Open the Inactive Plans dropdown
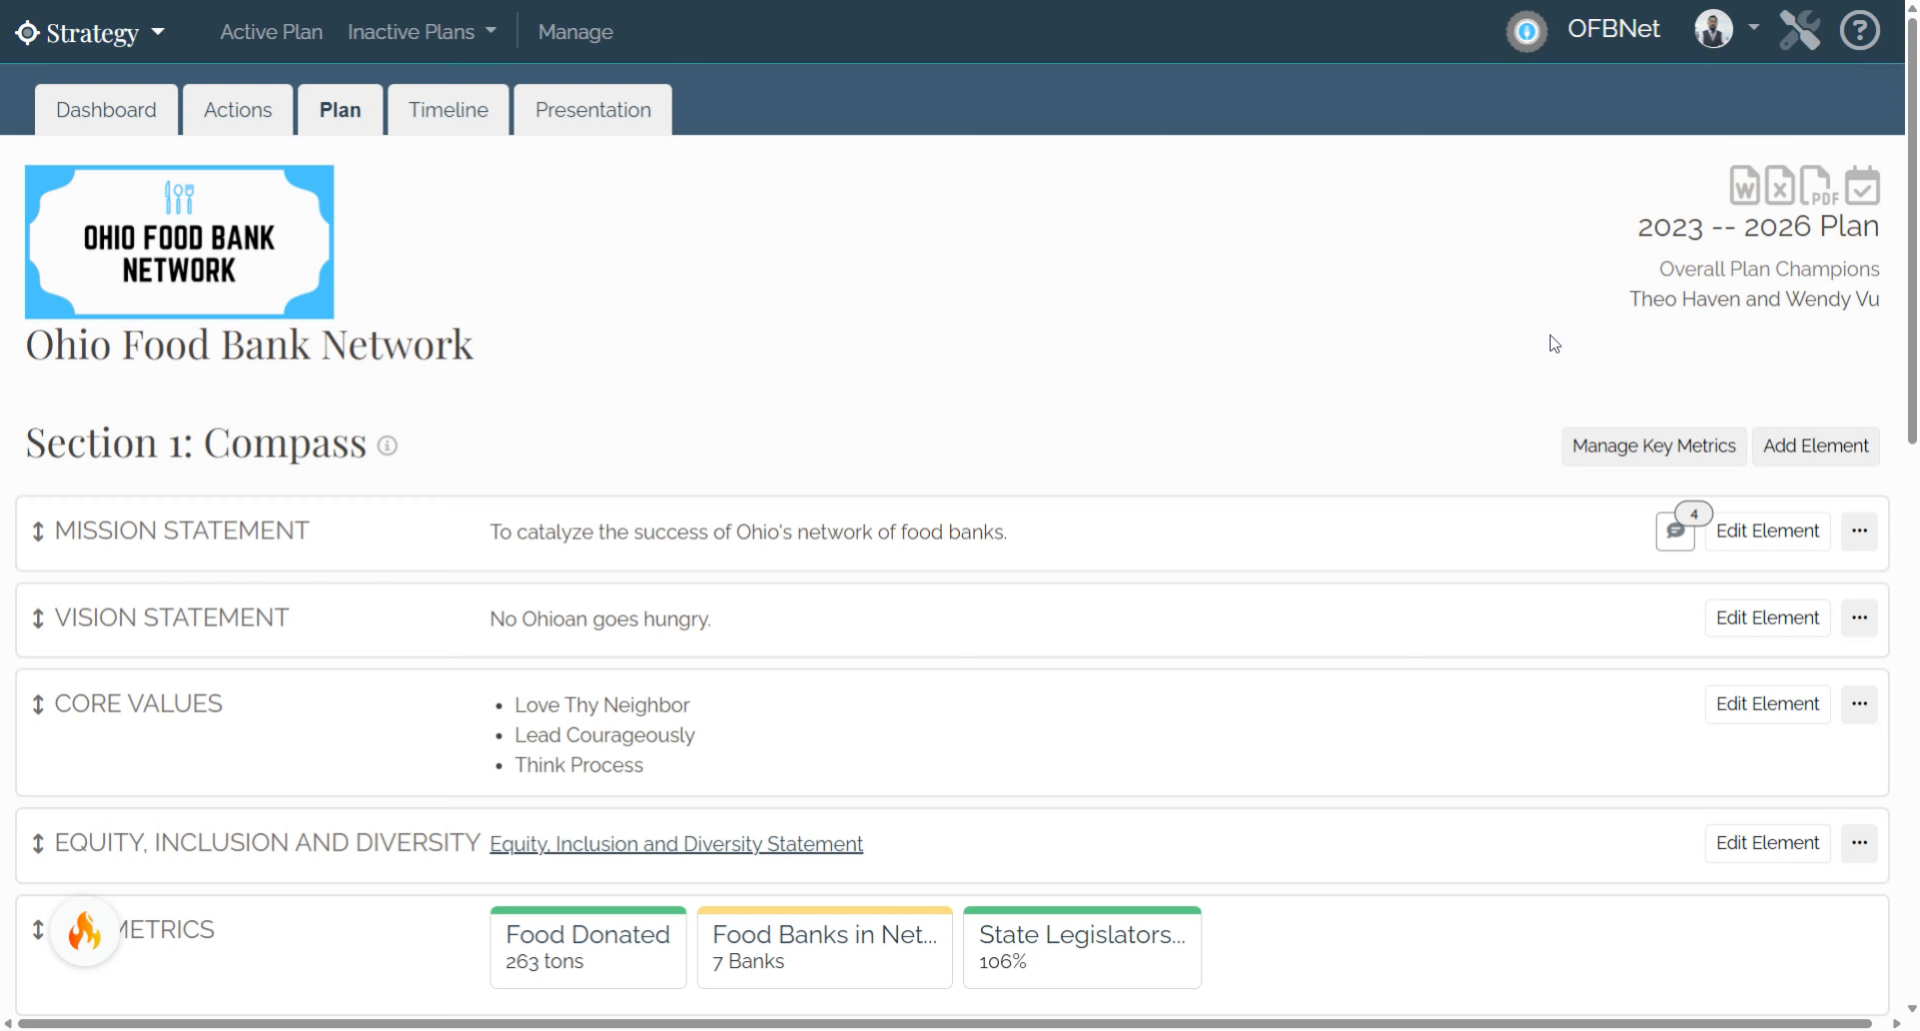Image resolution: width=1920 pixels, height=1031 pixels. pyautogui.click(x=422, y=32)
